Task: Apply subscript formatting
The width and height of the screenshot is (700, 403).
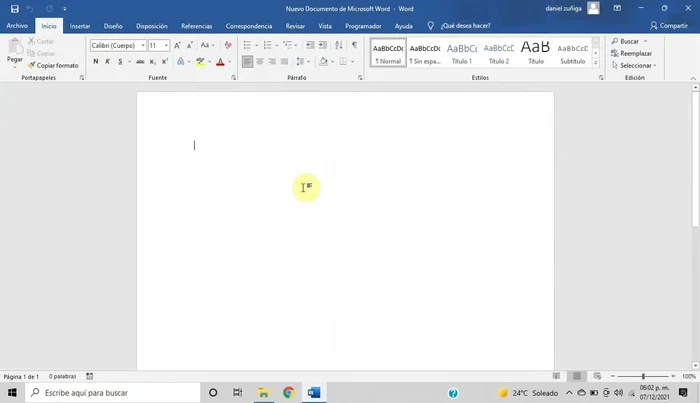Action: point(153,62)
